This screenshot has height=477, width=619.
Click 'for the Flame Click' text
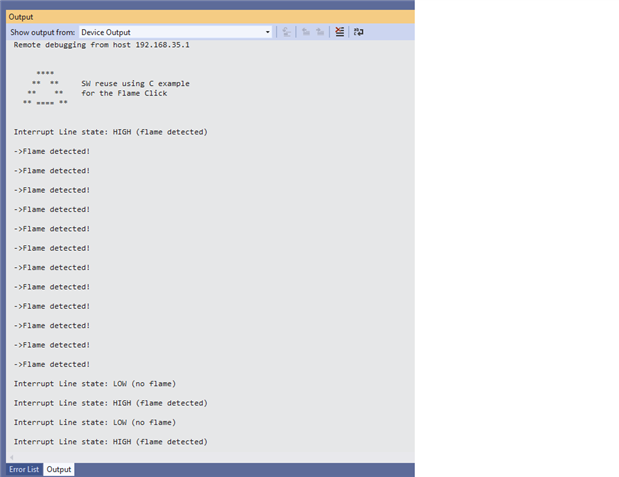(x=124, y=93)
